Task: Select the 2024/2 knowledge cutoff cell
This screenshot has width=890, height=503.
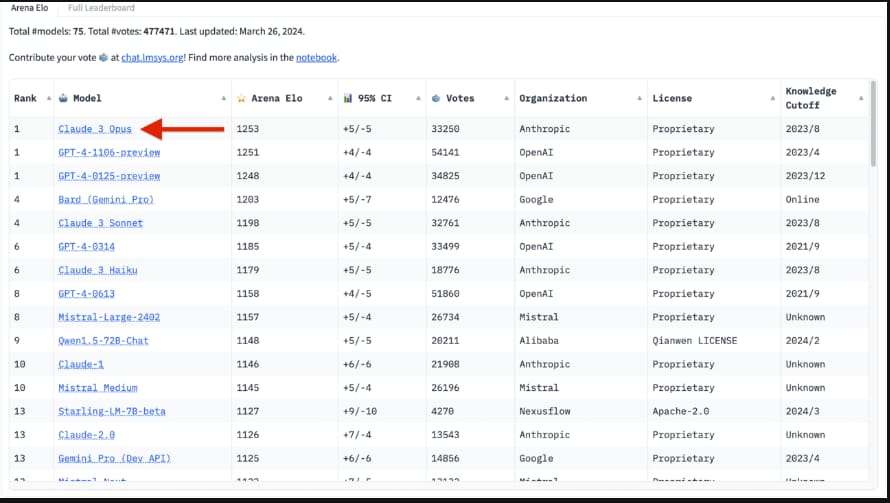Action: pyautogui.click(x=803, y=341)
